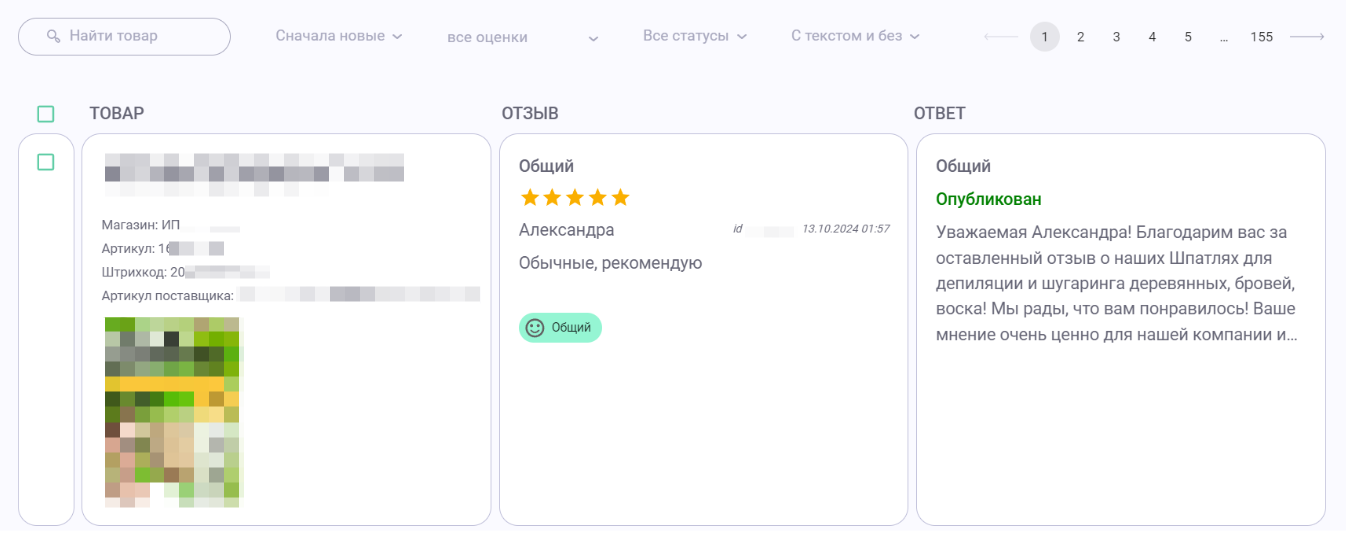
Task: Go to previous page with left arrow
Action: pos(1000,37)
